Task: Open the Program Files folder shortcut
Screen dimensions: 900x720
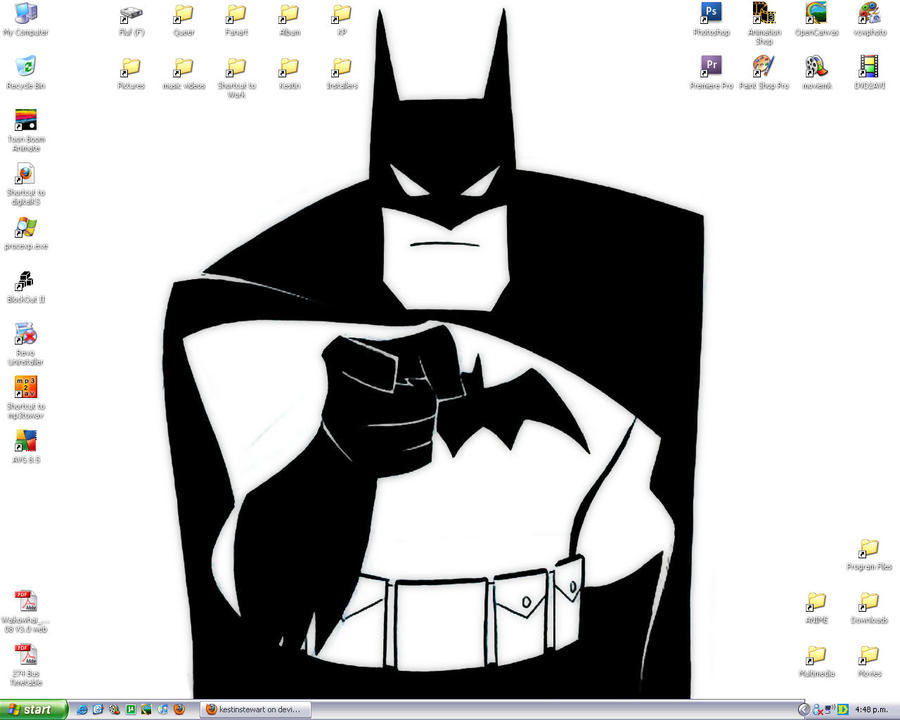Action: pyautogui.click(x=870, y=555)
